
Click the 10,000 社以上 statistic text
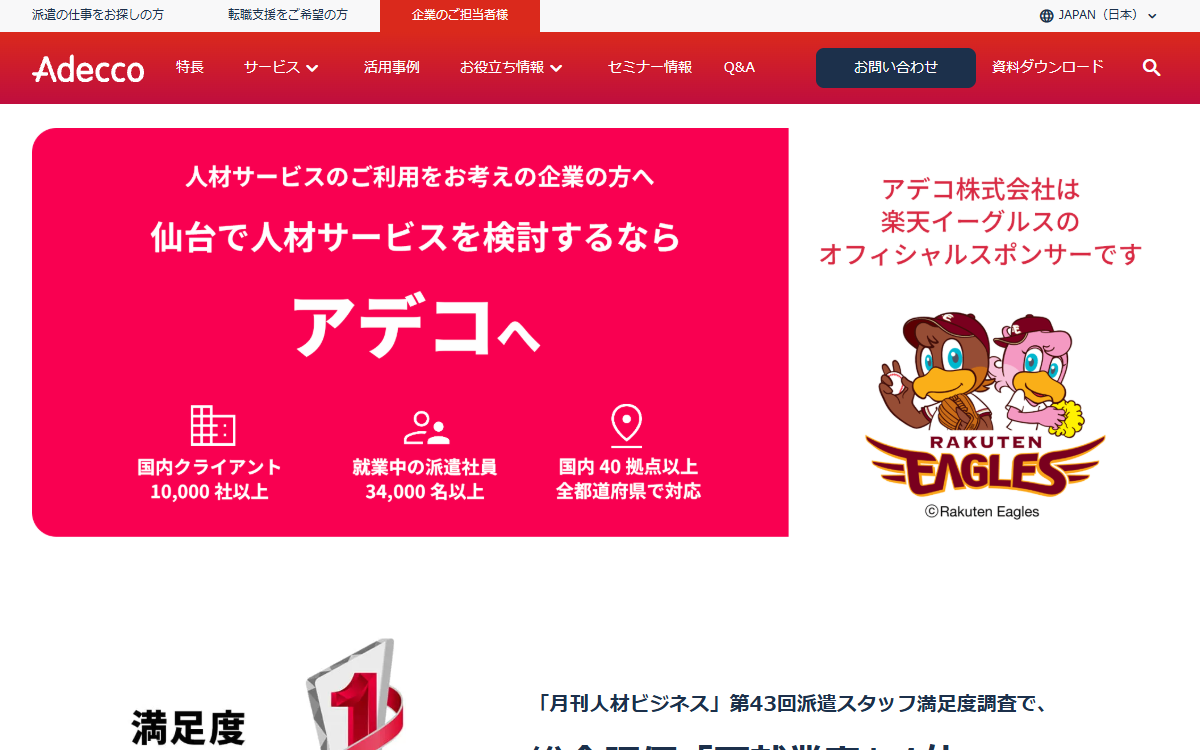(x=209, y=491)
